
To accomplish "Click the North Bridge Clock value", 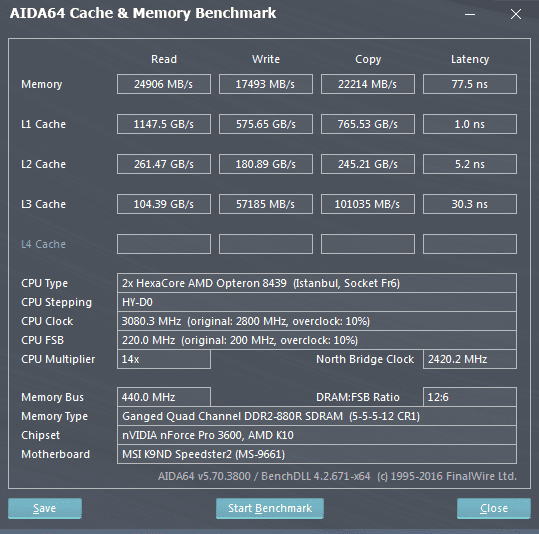I will [x=470, y=359].
